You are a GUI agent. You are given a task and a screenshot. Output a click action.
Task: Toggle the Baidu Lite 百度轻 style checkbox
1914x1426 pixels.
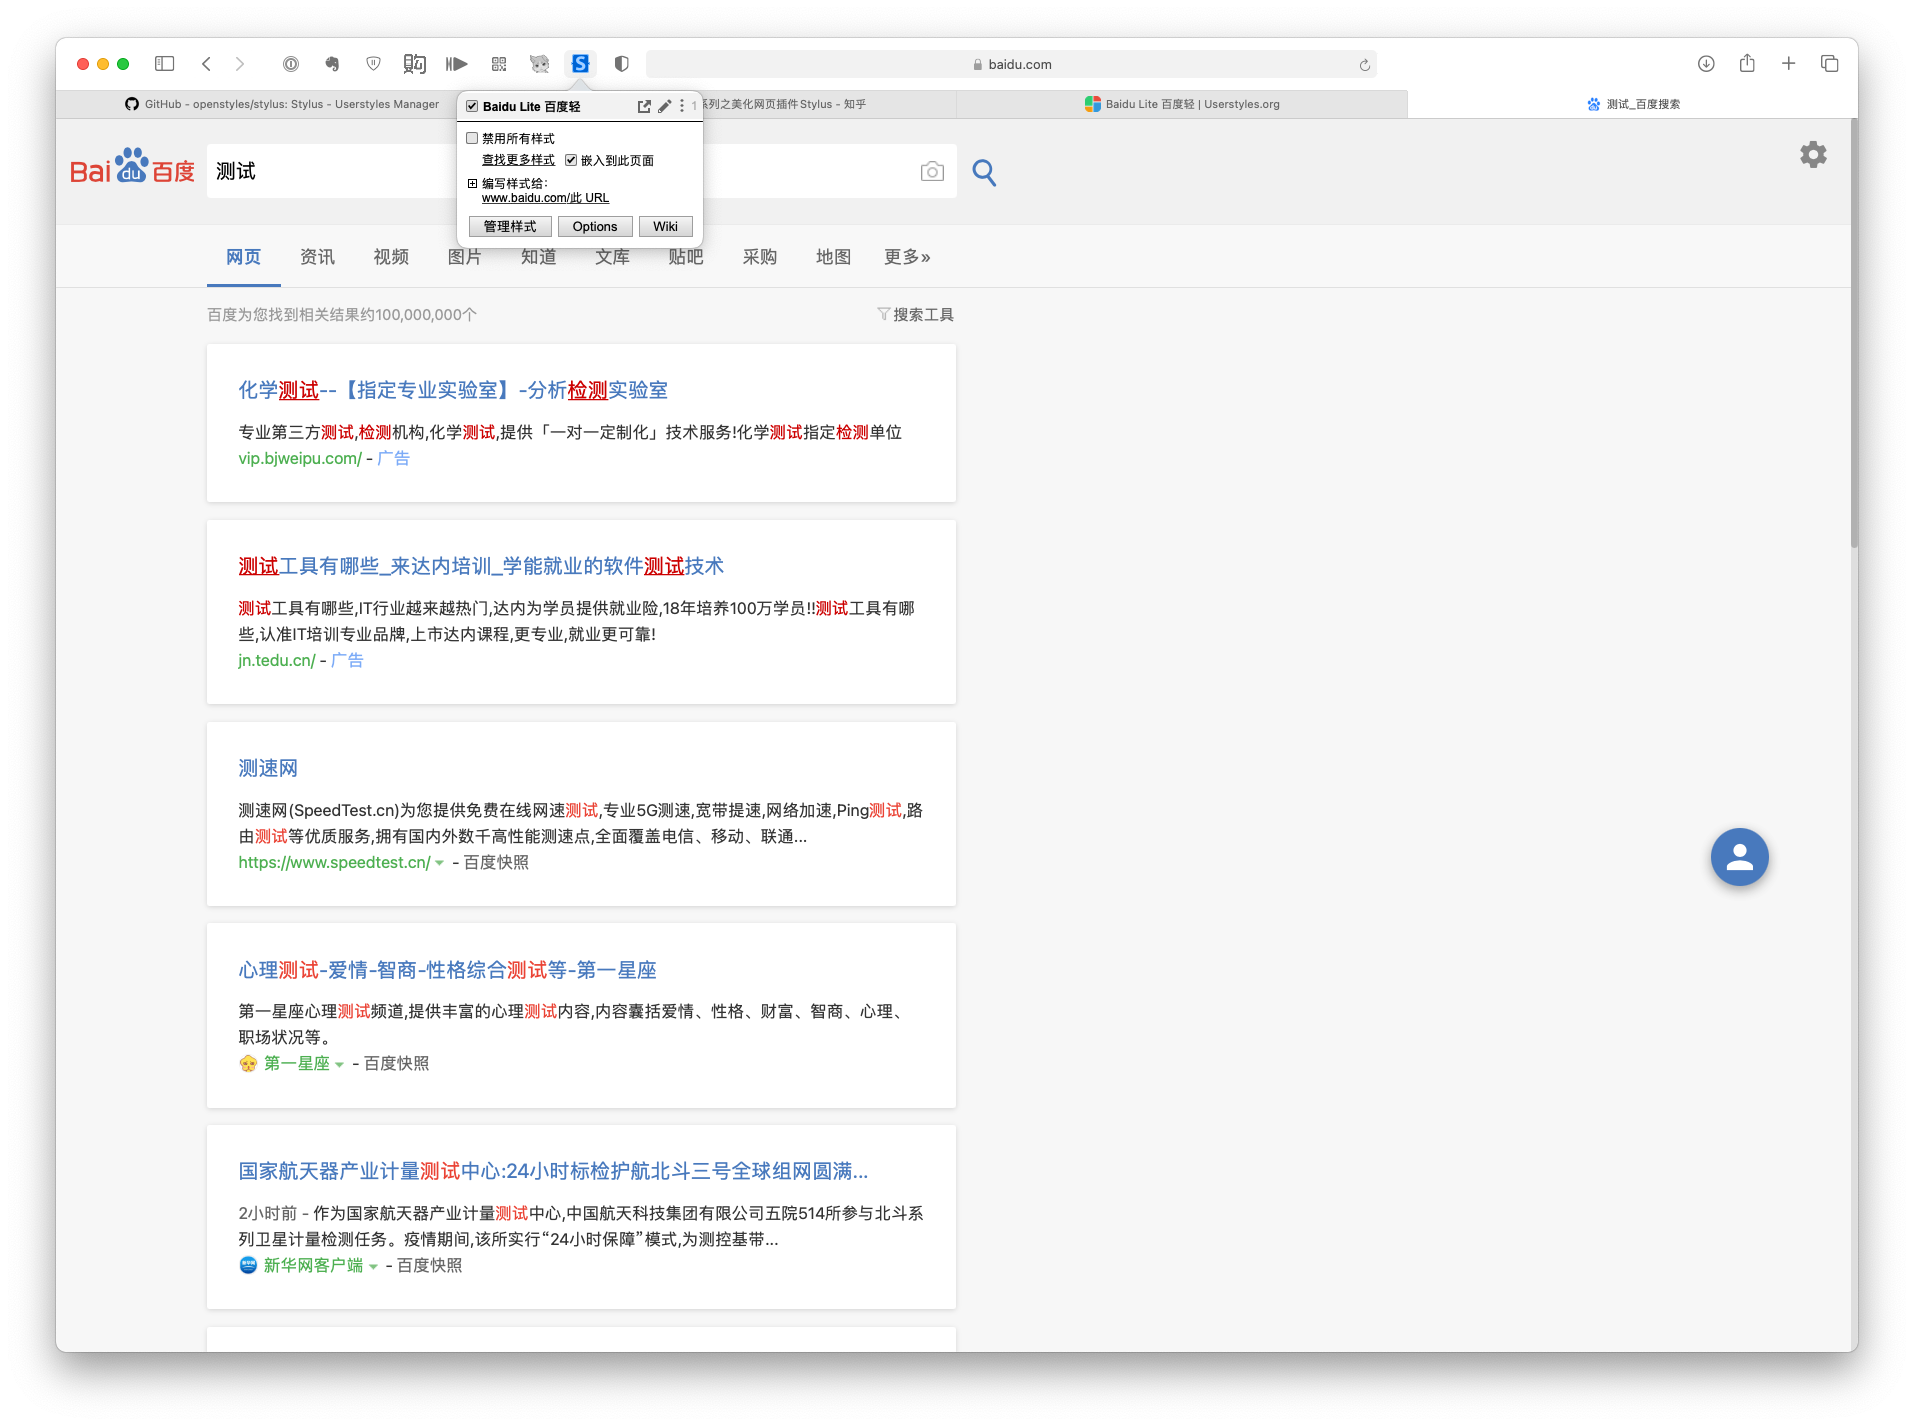pos(472,106)
